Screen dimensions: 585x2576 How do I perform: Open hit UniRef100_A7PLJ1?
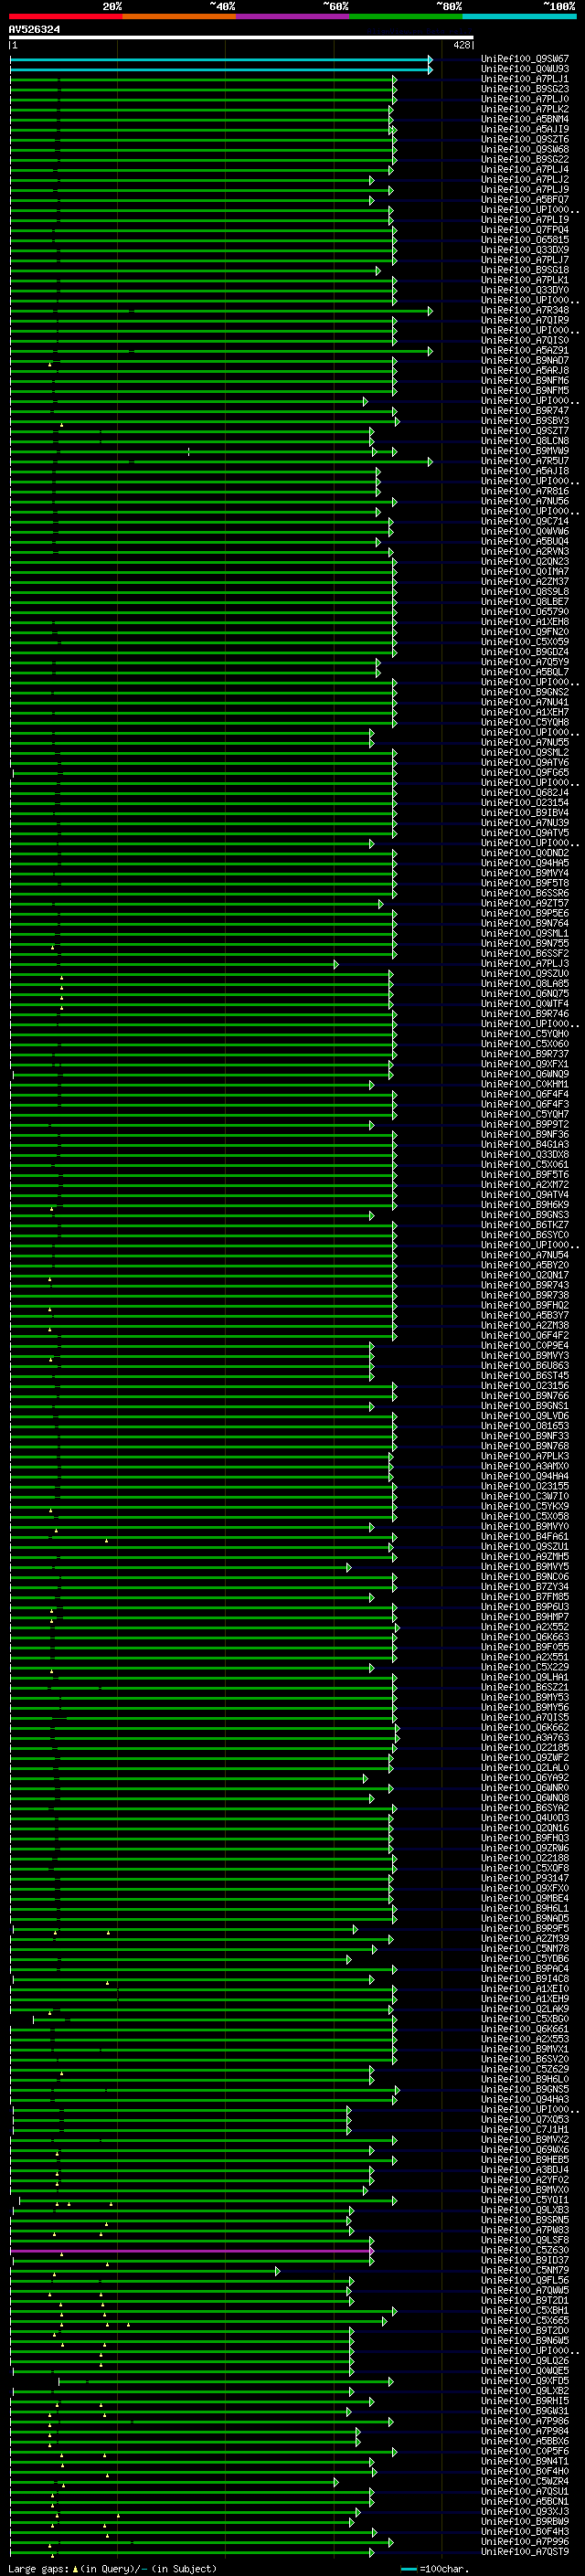[525, 80]
